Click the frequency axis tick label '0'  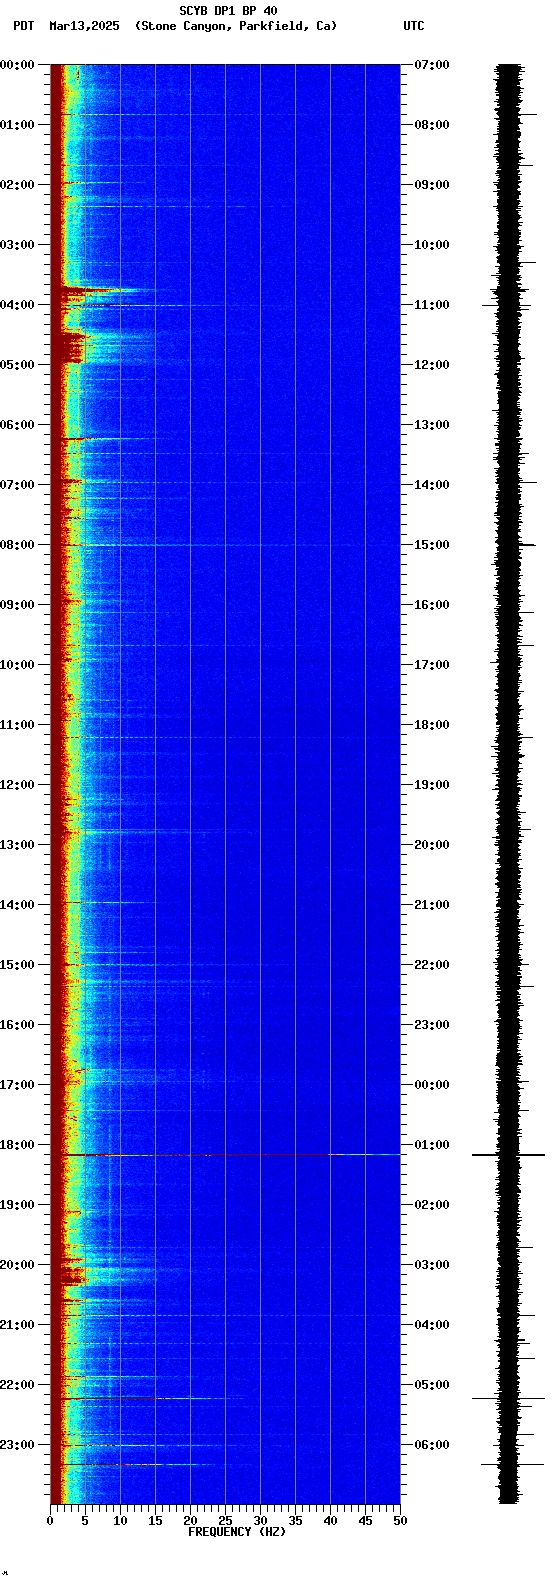(x=50, y=1521)
